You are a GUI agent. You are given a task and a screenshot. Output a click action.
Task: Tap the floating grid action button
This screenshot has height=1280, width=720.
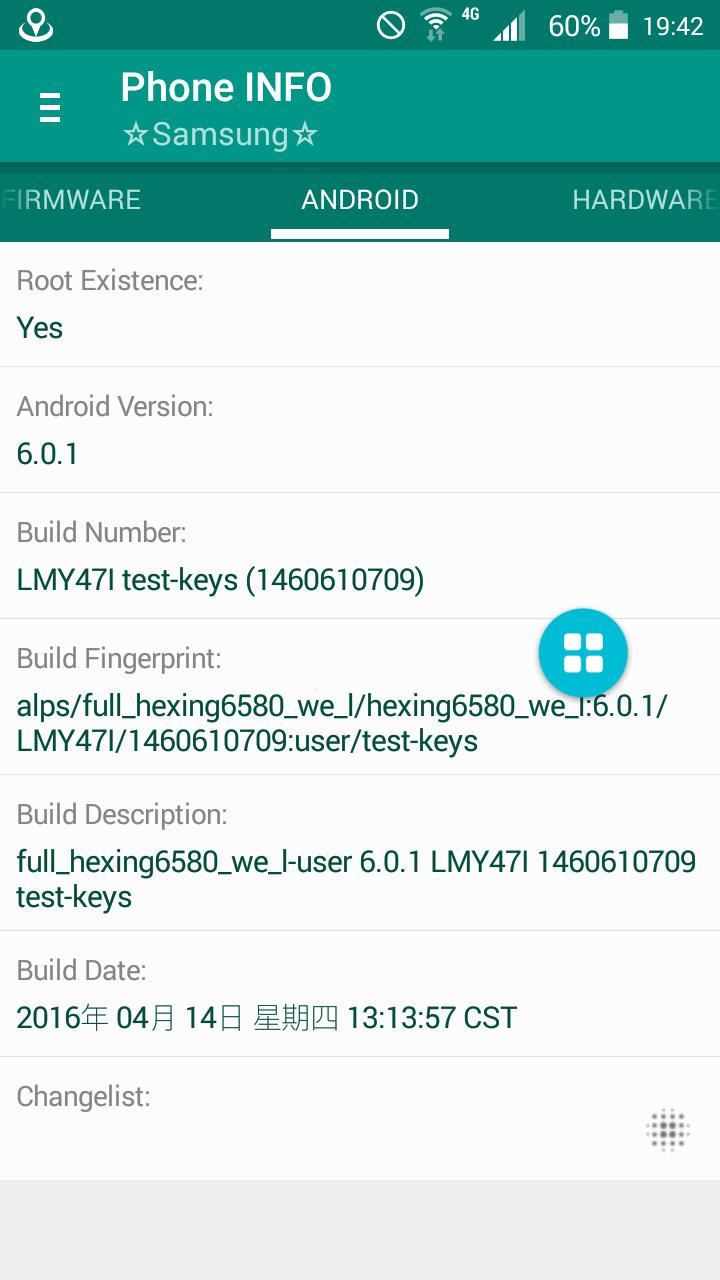[583, 653]
